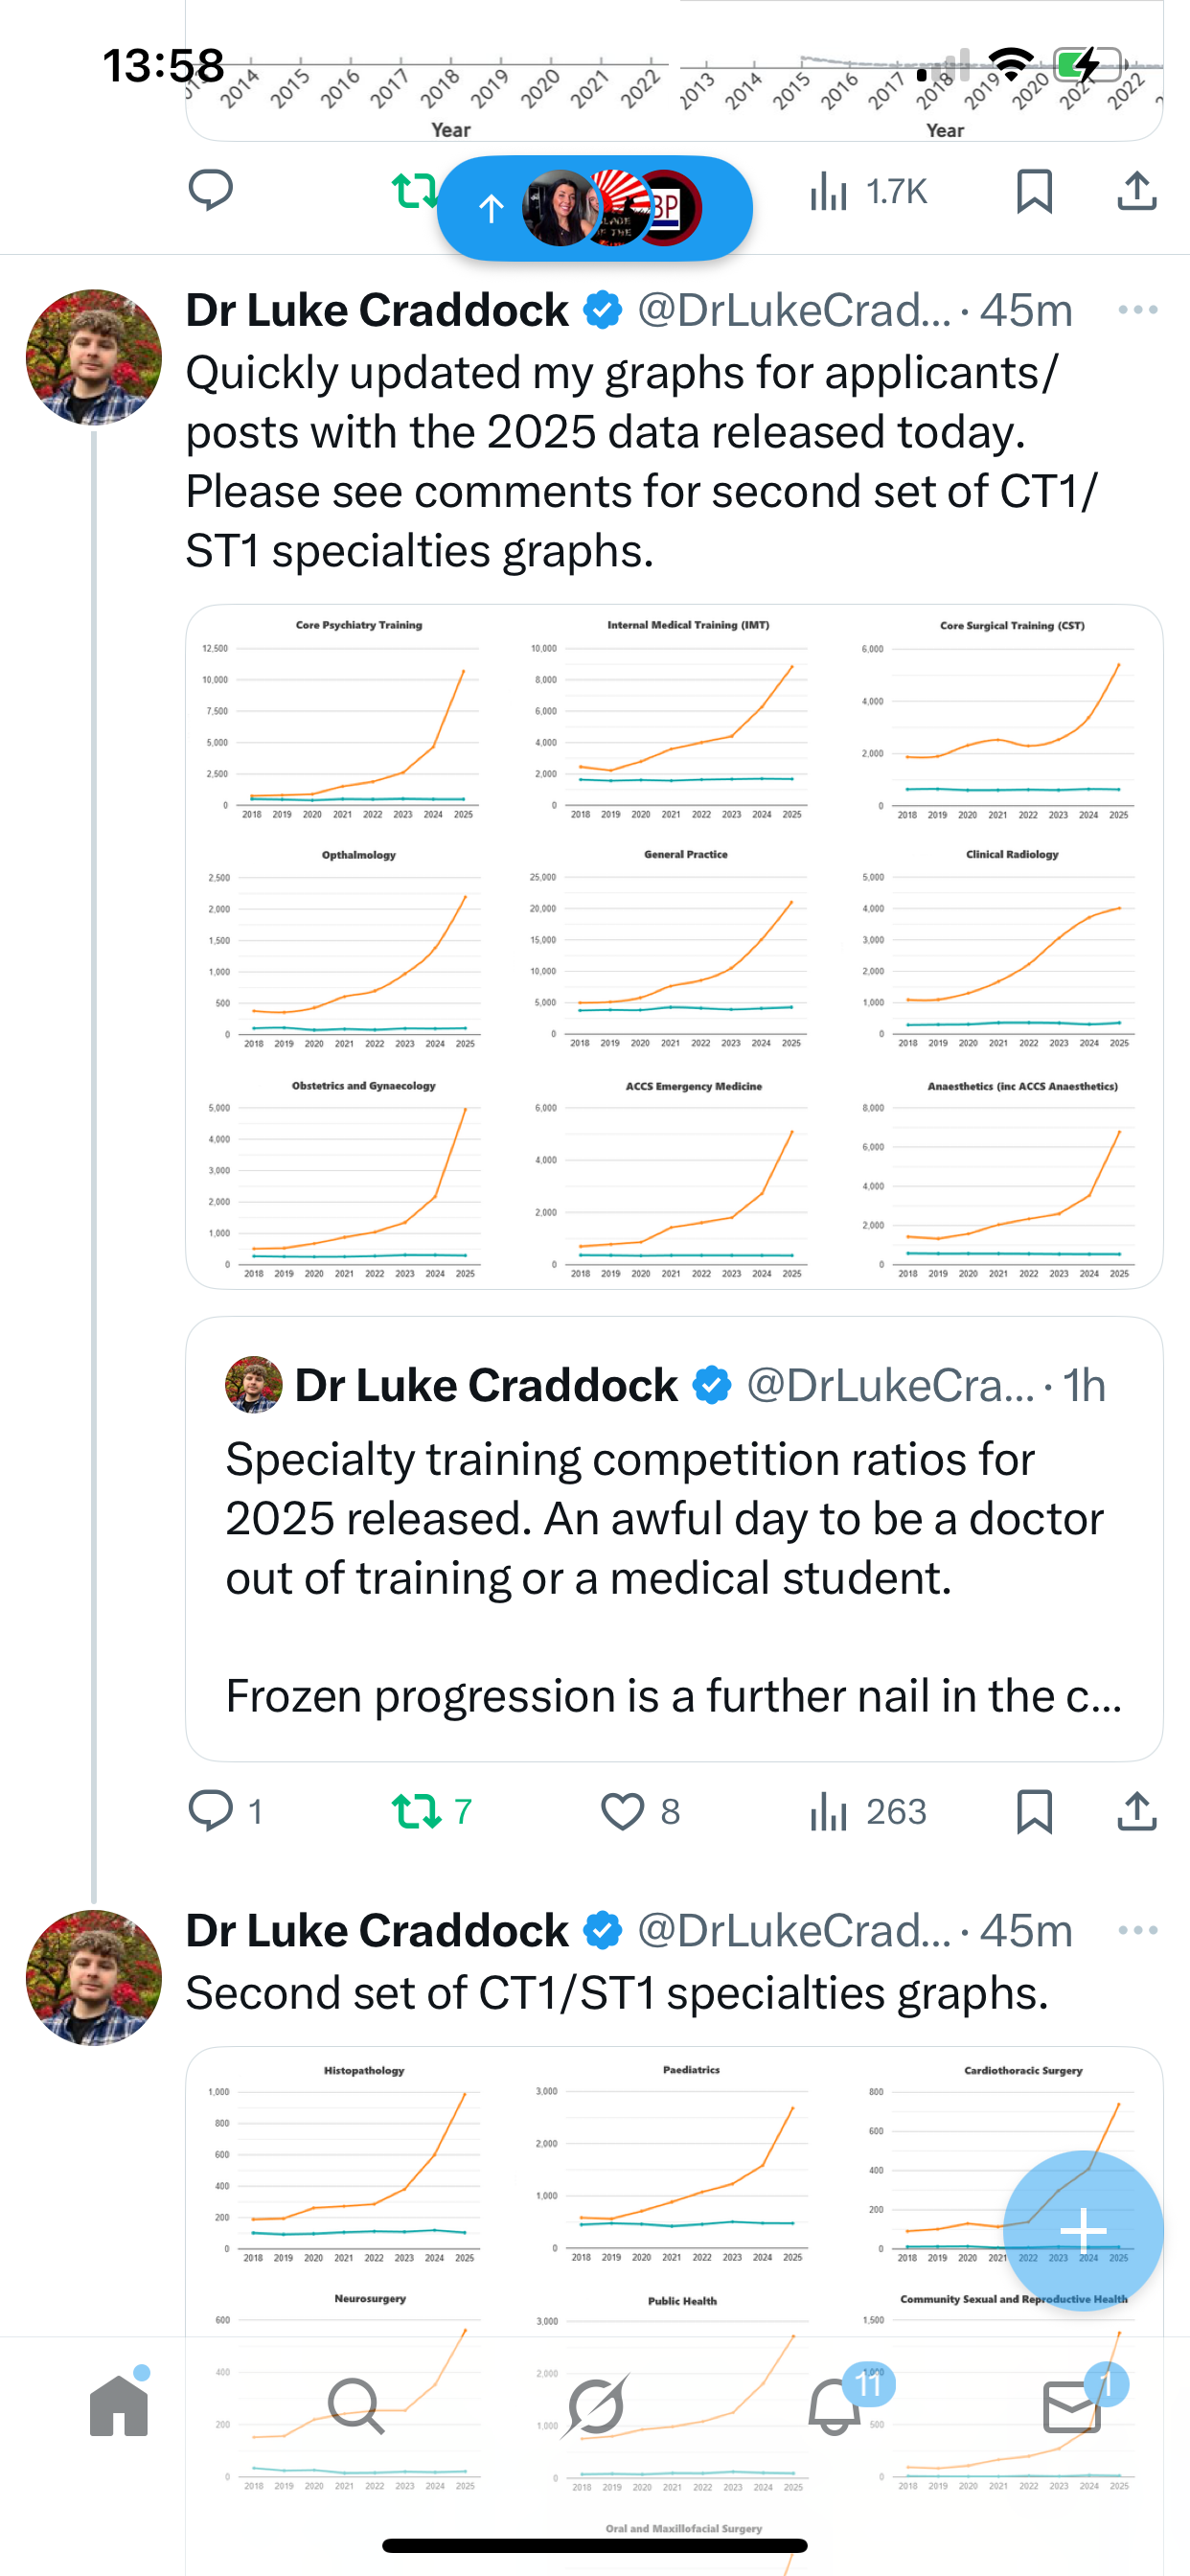Tap the compose new post button
1190x2576 pixels.
click(x=1082, y=2230)
